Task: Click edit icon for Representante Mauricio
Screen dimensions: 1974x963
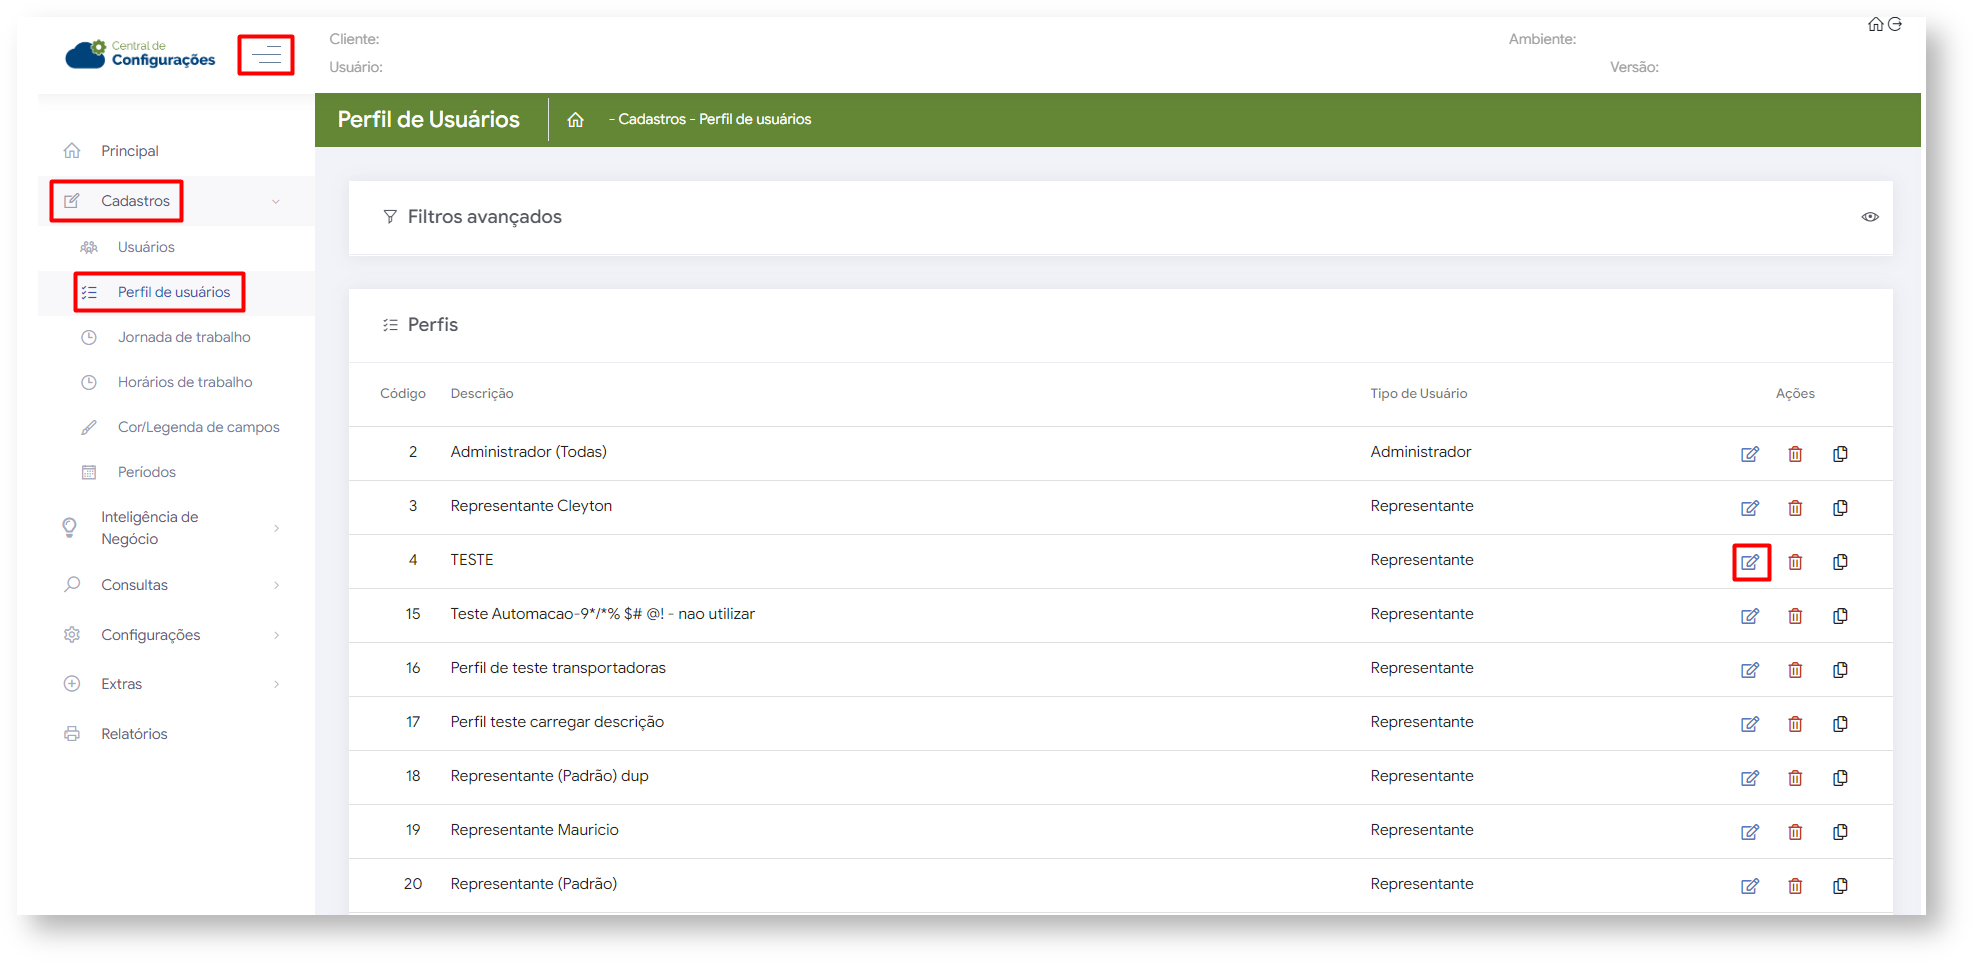Action: (1749, 832)
